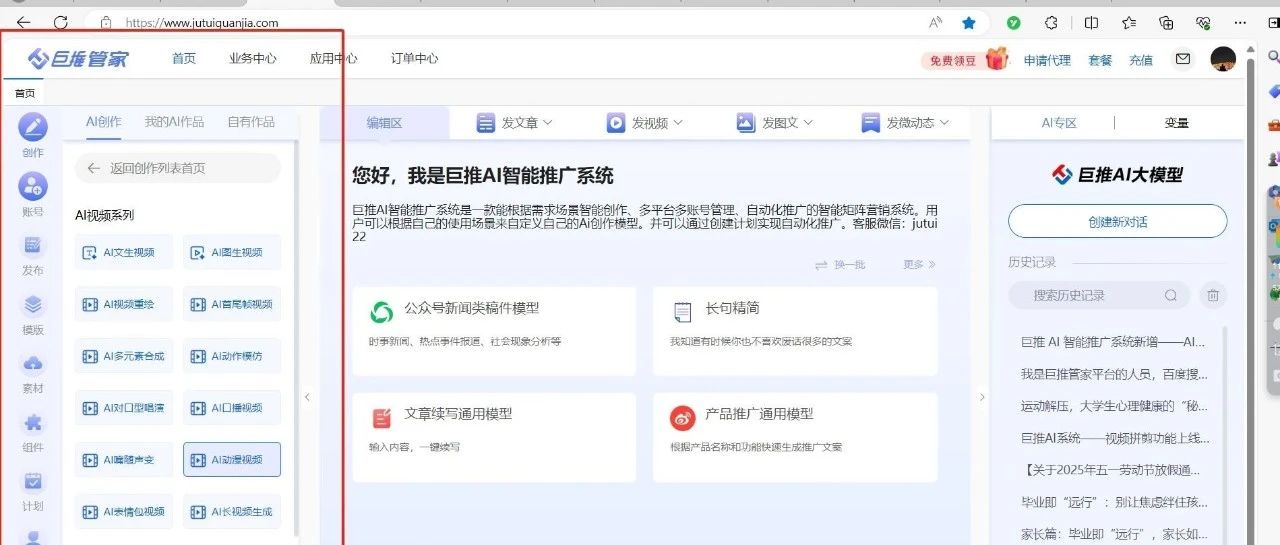Click the browser address bar URL
The image size is (1280, 545).
(202, 22)
